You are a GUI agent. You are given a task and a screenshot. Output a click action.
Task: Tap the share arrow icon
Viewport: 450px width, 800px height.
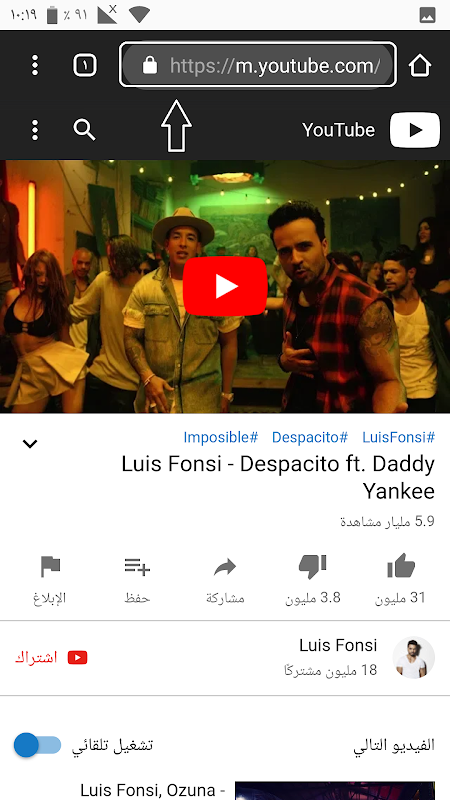[225, 567]
